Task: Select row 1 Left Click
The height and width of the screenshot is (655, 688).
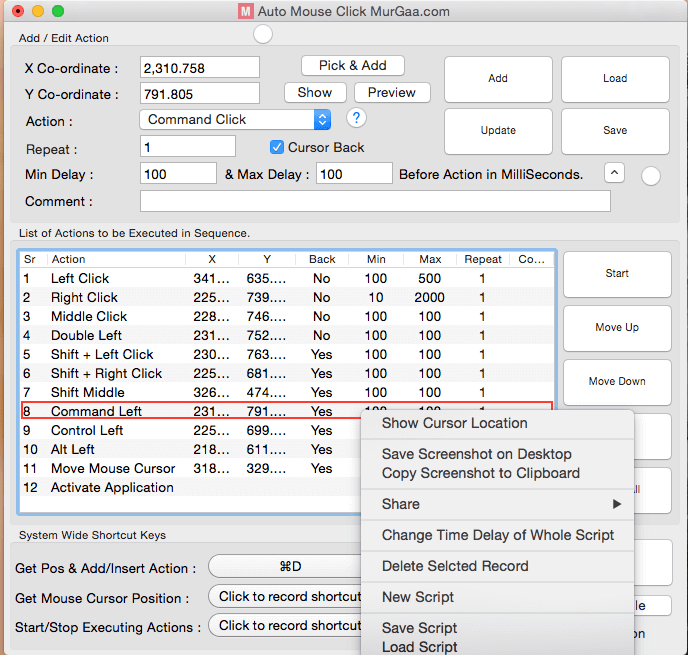Action: click(287, 279)
